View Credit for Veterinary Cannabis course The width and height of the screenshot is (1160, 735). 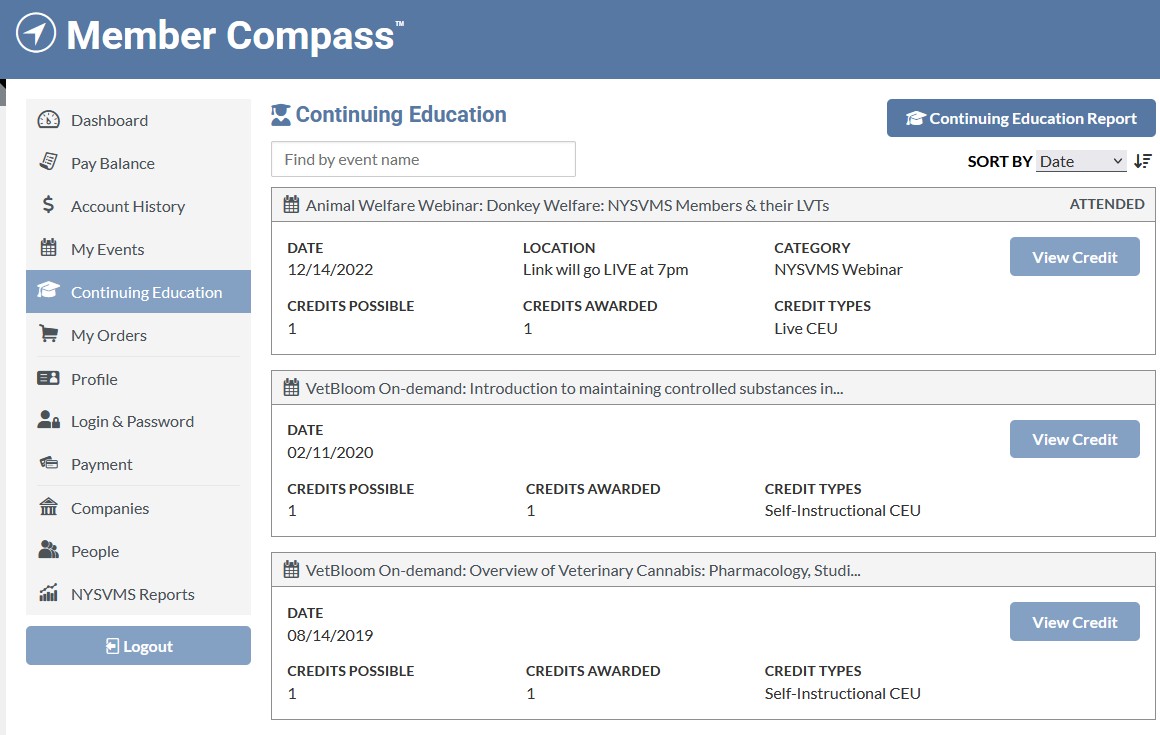(1074, 622)
